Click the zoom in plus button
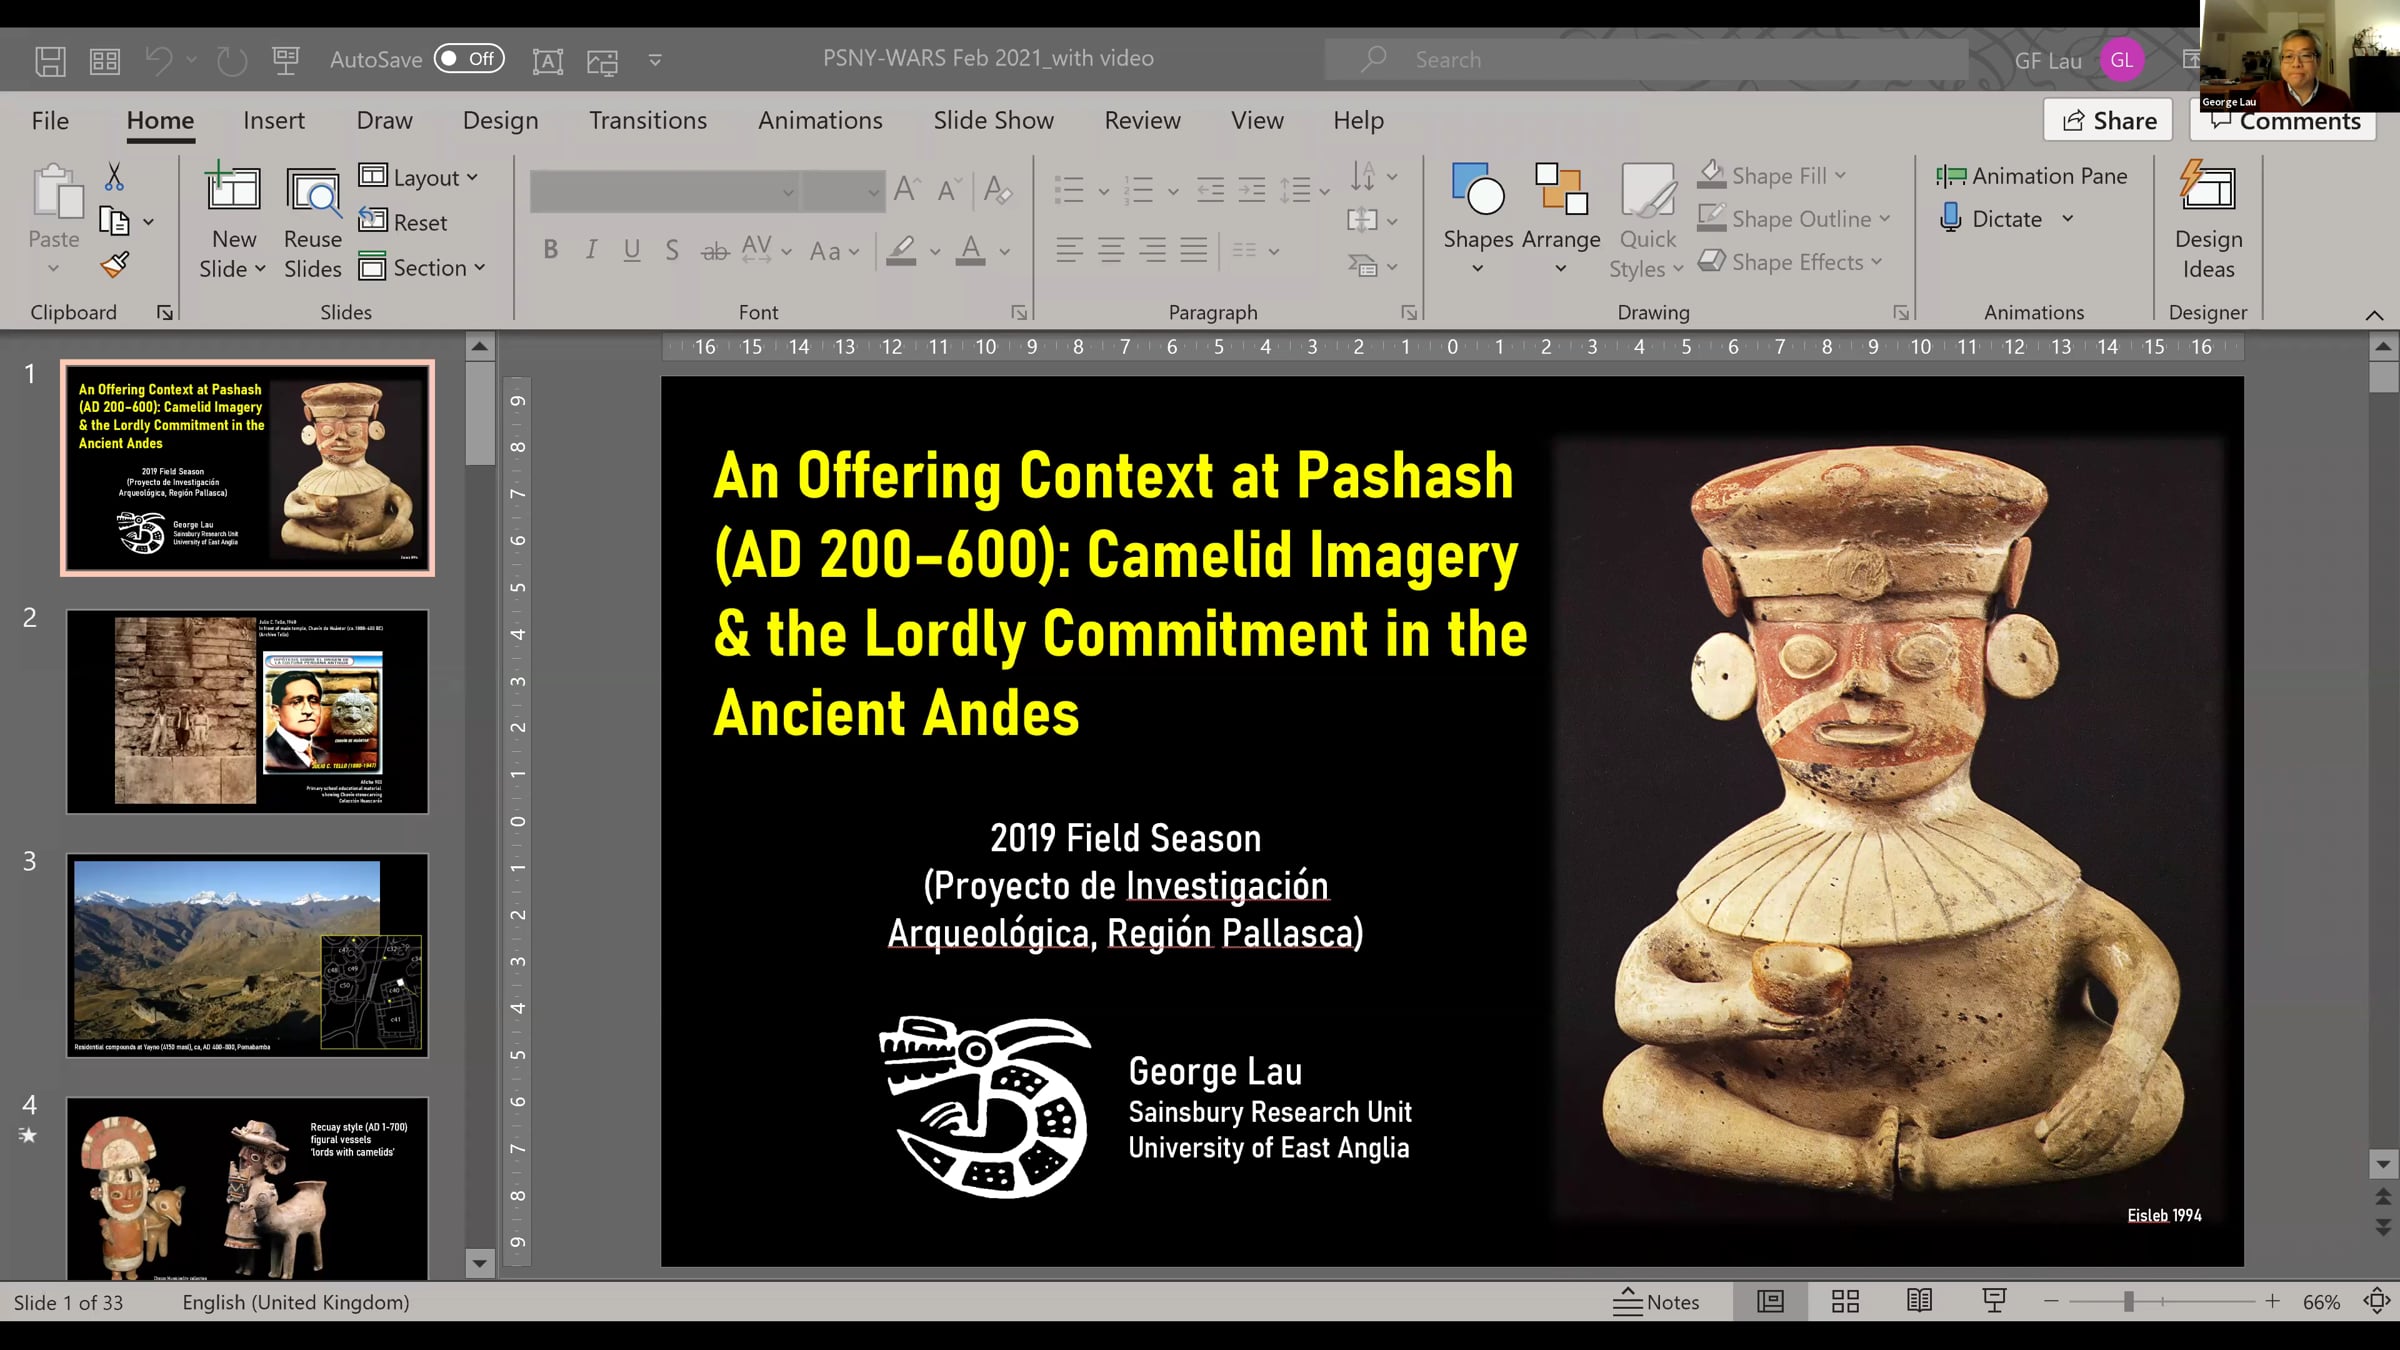The width and height of the screenshot is (2400, 1350). 2273,1301
